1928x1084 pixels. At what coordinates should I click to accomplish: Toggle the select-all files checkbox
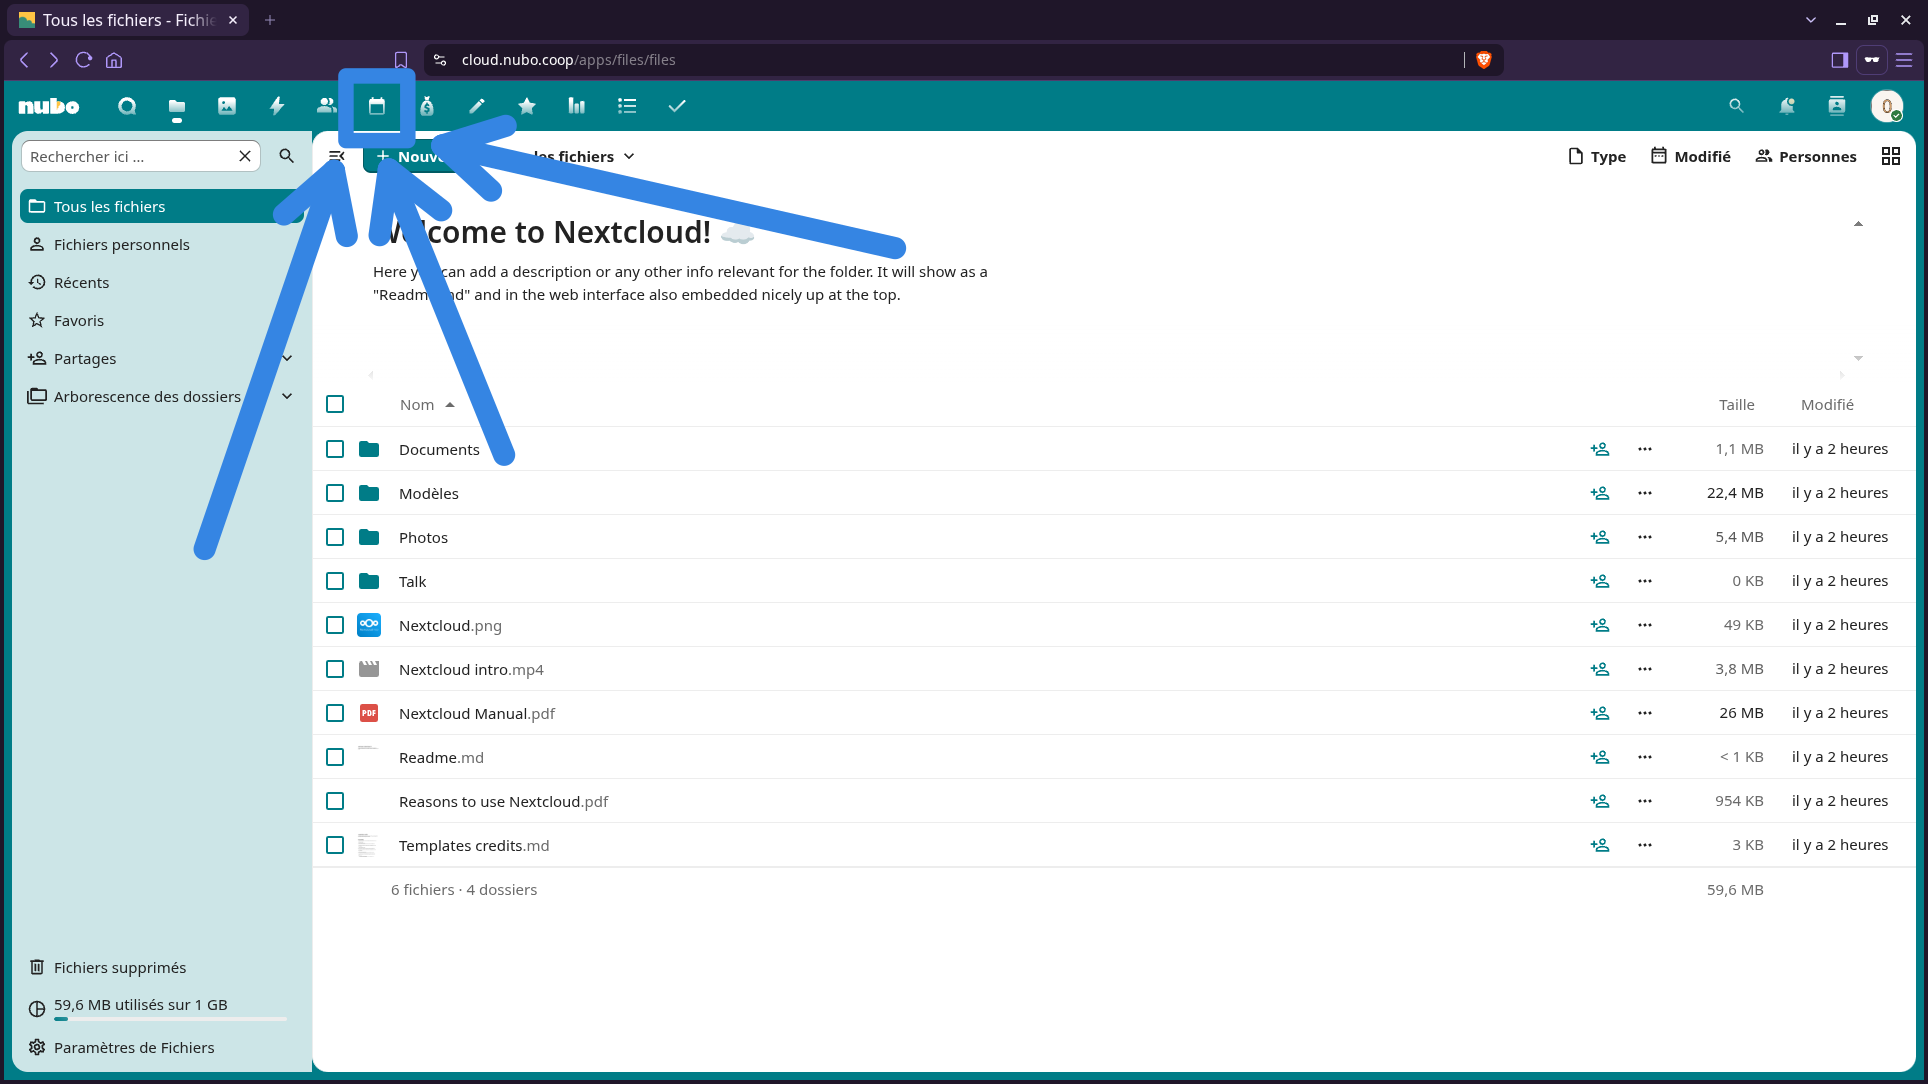pos(335,404)
